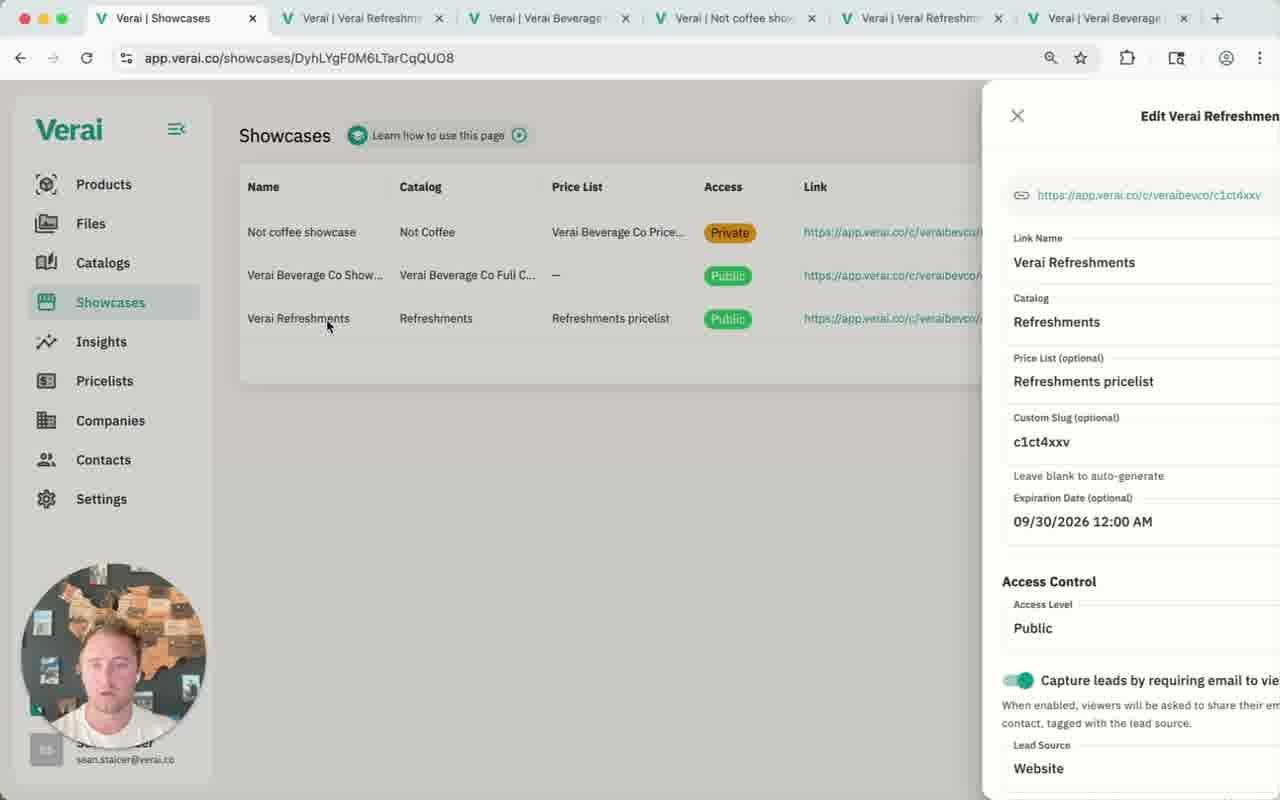Collapse the sidebar menu icon

[x=176, y=129]
